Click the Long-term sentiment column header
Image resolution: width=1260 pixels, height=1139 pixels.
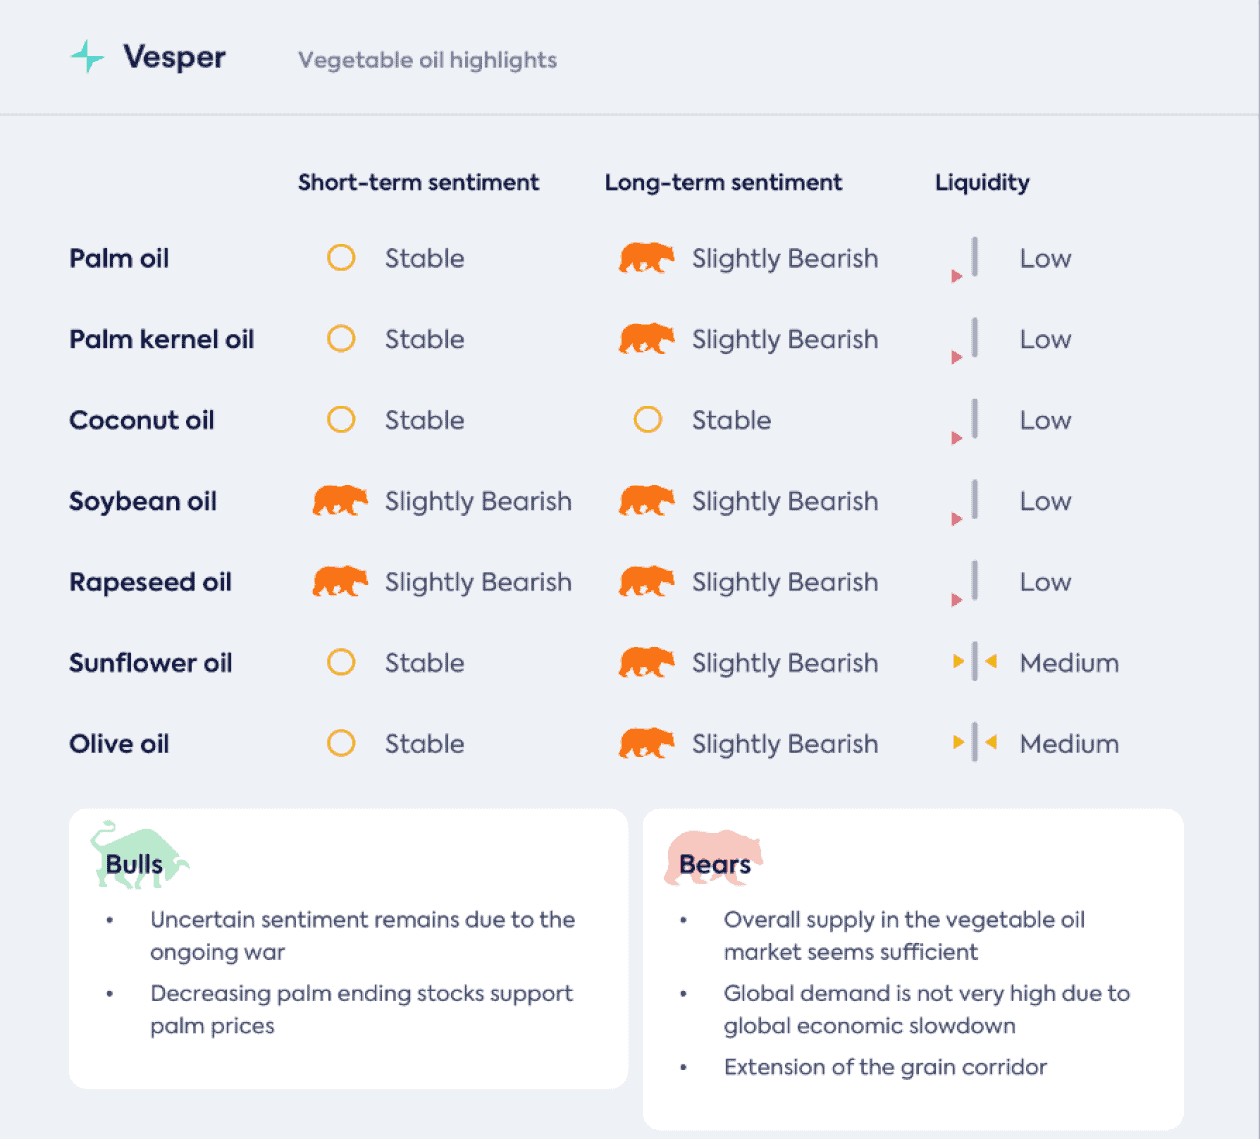point(723,182)
